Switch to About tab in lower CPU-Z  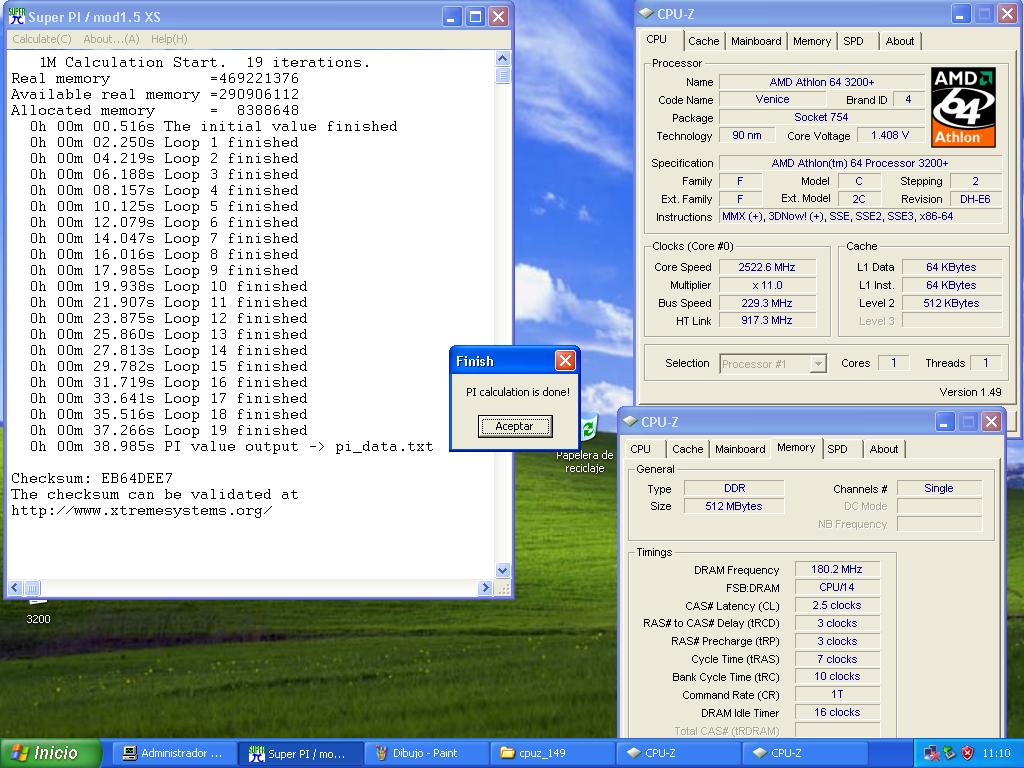pyautogui.click(x=884, y=449)
